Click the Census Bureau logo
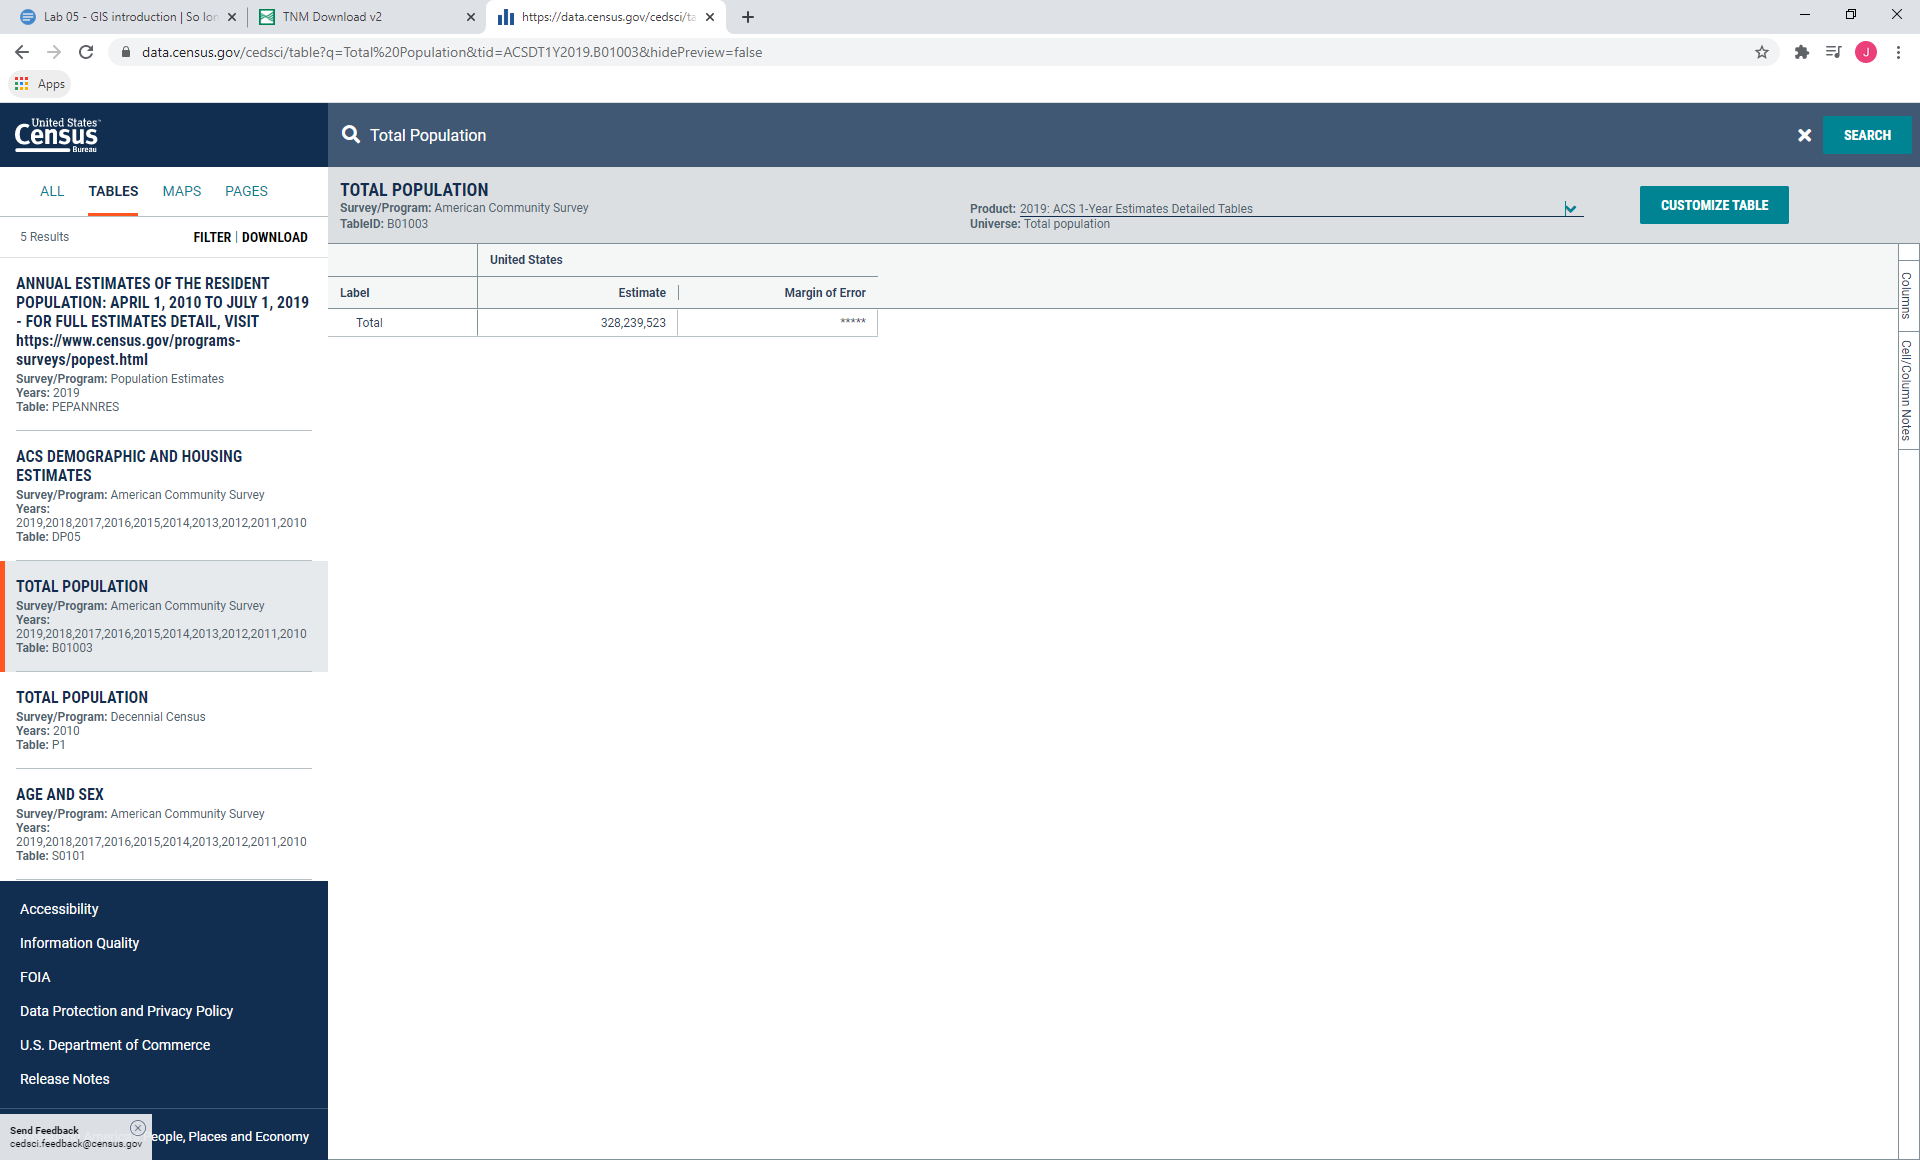This screenshot has height=1160, width=1920. click(57, 135)
